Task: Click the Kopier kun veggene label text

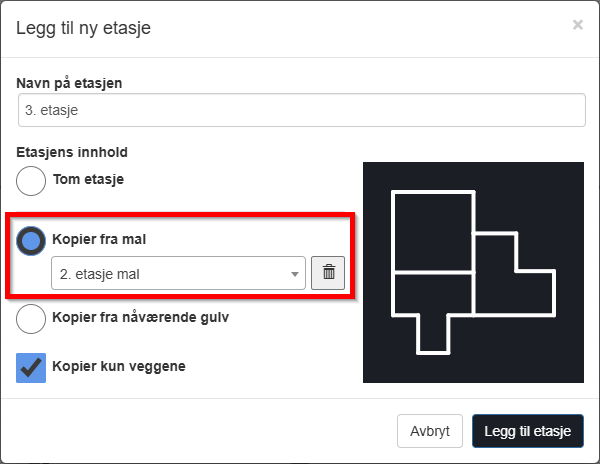Action: point(118,366)
